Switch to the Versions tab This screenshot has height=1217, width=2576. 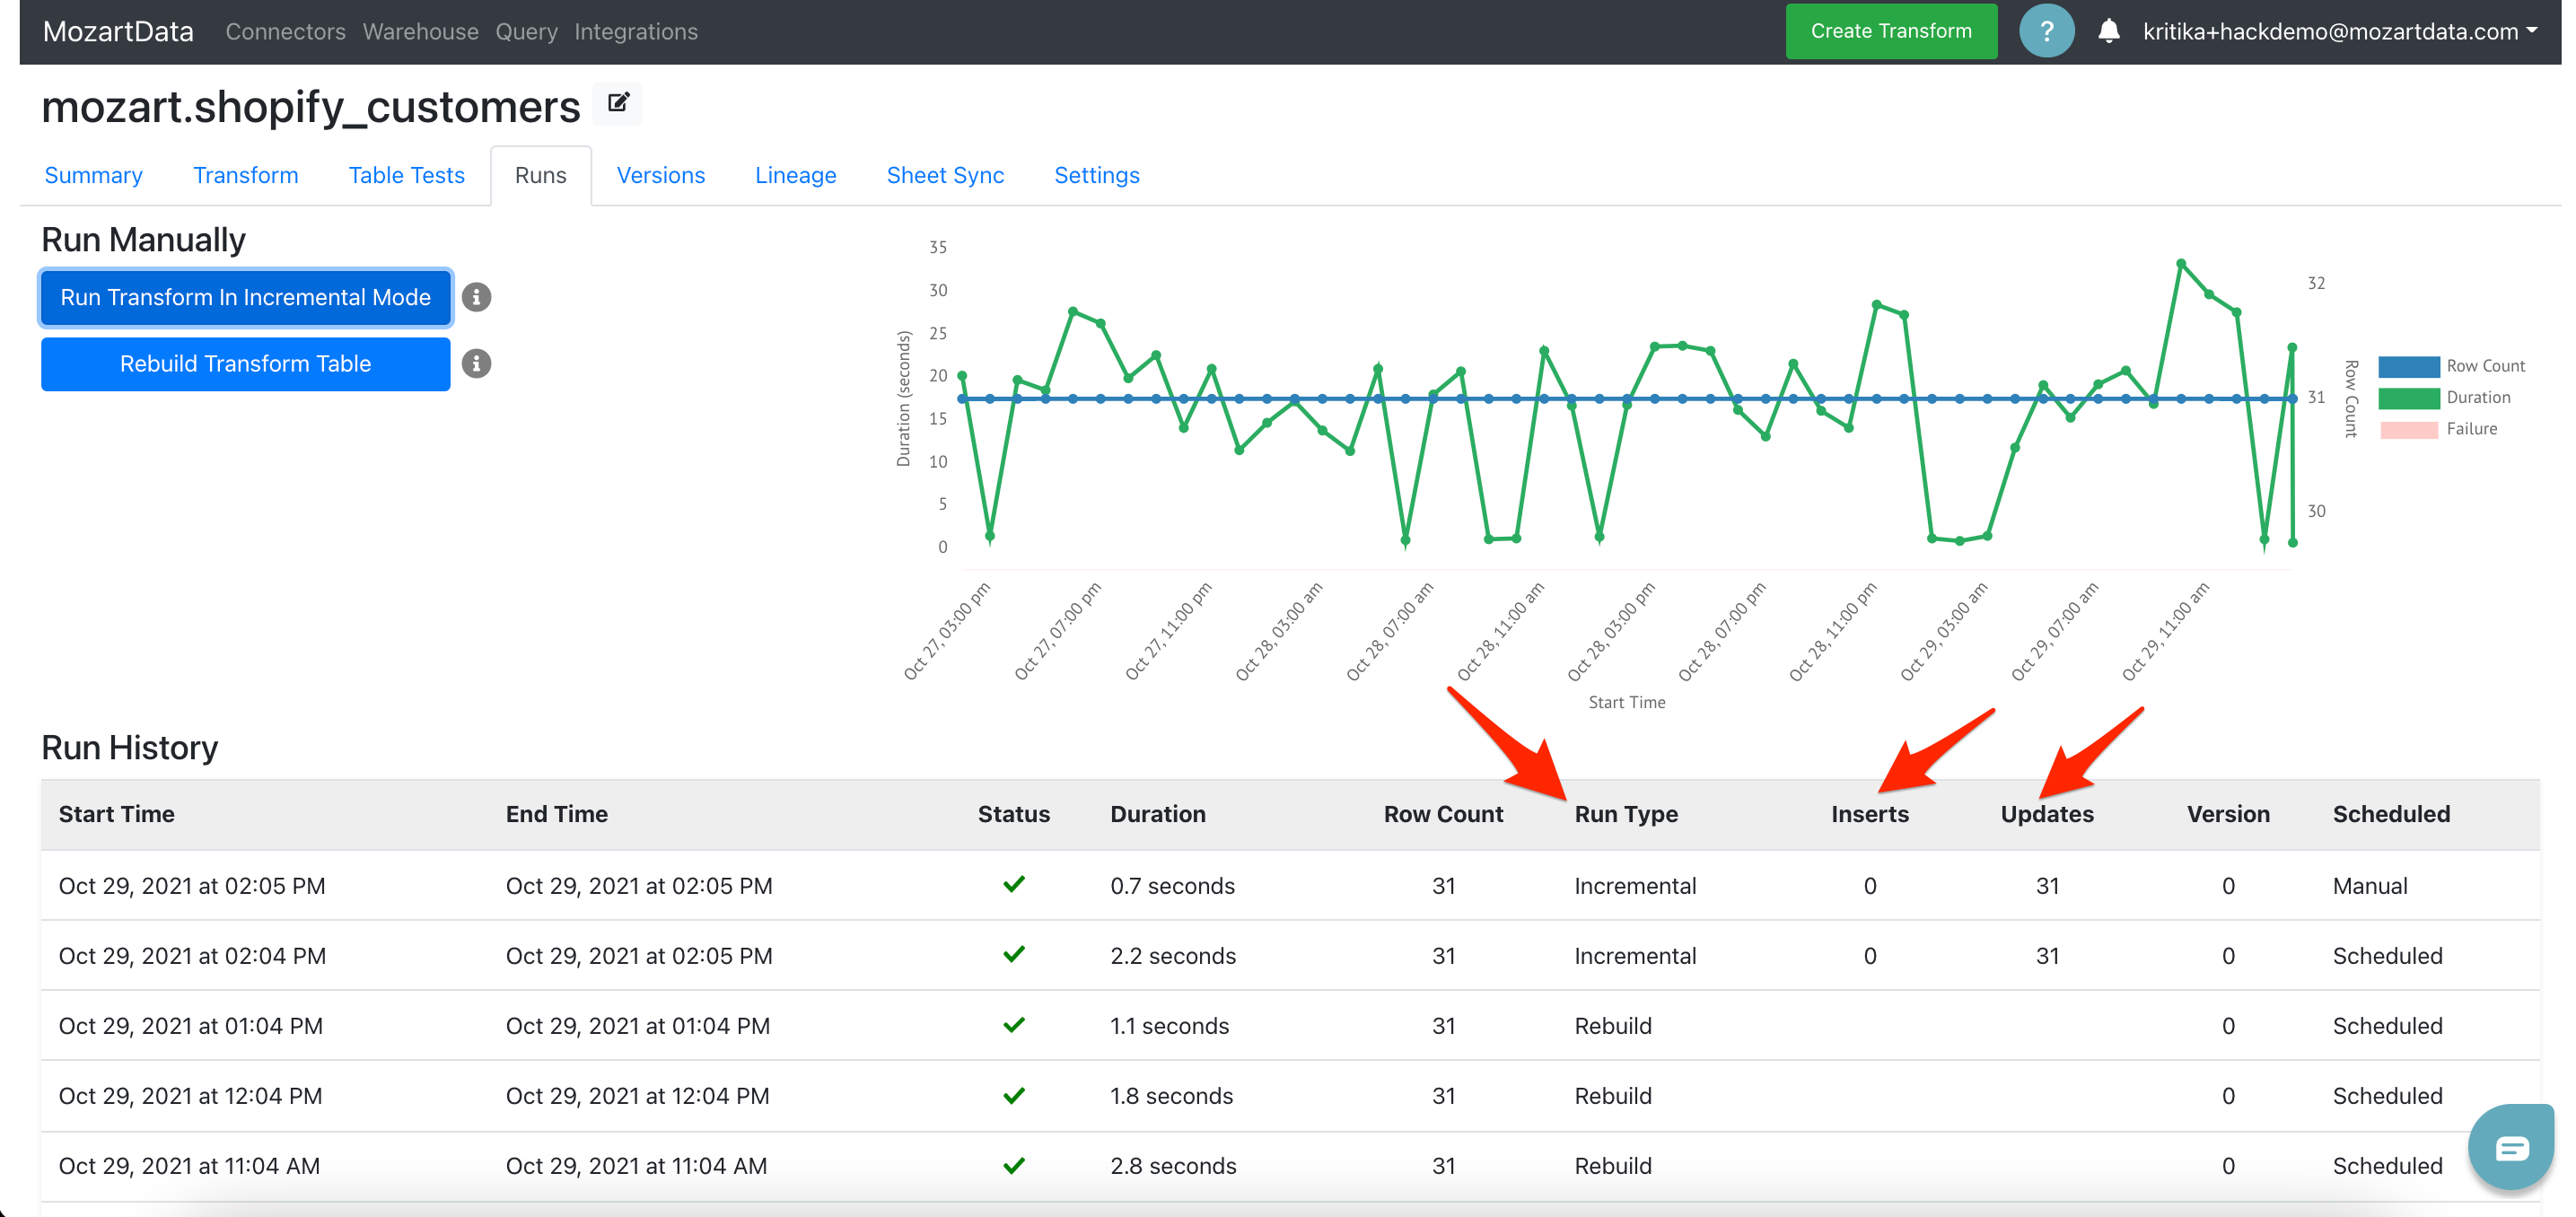point(660,175)
